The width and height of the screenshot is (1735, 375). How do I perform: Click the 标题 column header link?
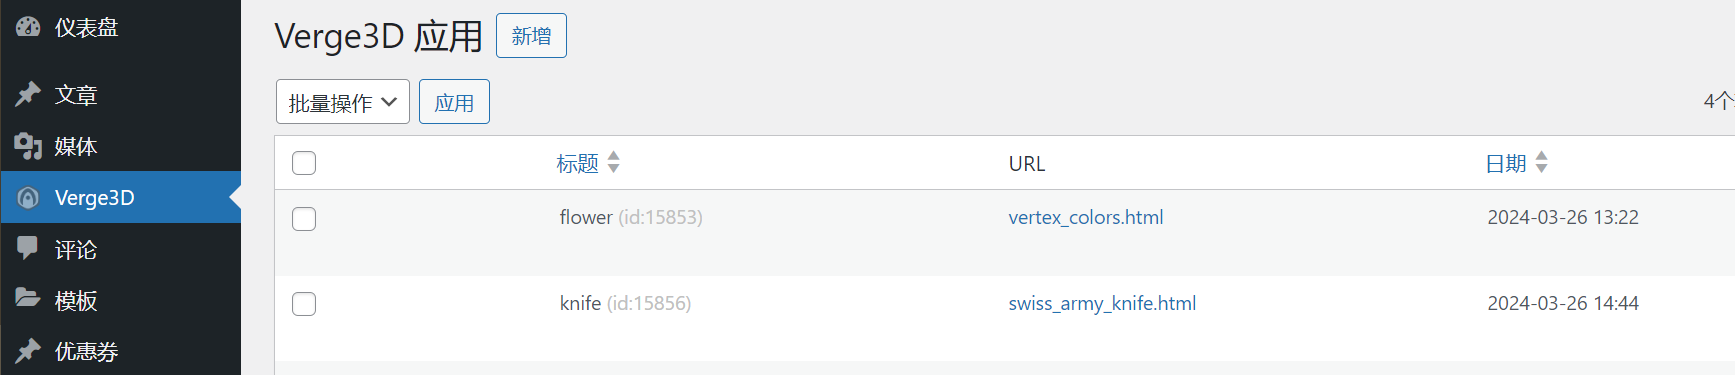[578, 163]
